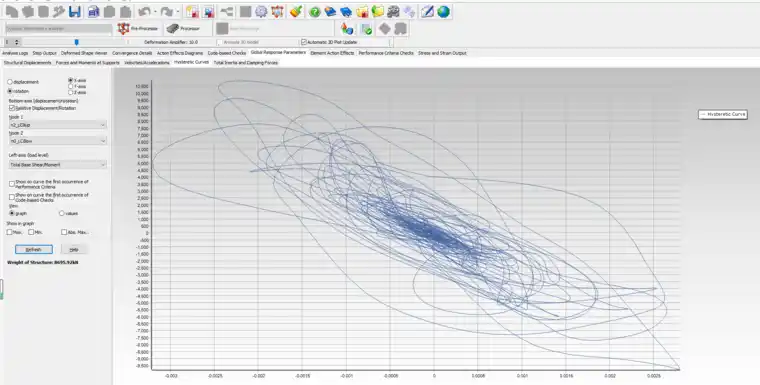Click the green question mark help icon

pos(315,12)
